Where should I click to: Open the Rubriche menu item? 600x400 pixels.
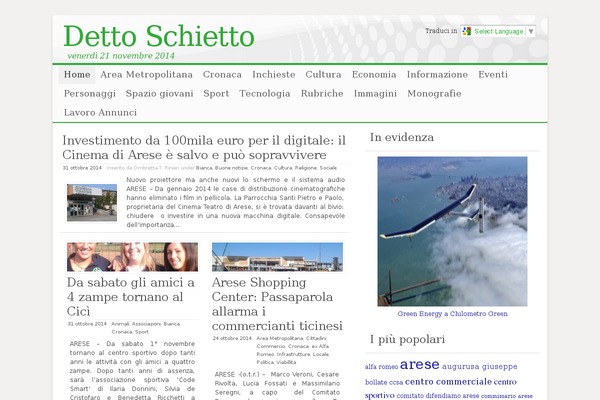322,94
